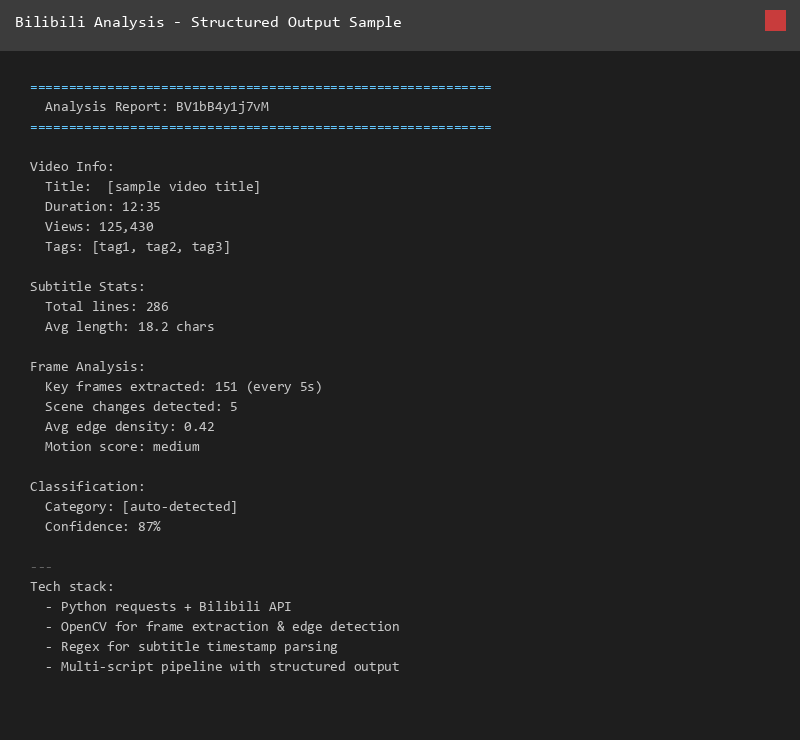Screen dimensions: 800x740
Task: Click the 'Frame Analysis:' heading
Action: coord(87,367)
